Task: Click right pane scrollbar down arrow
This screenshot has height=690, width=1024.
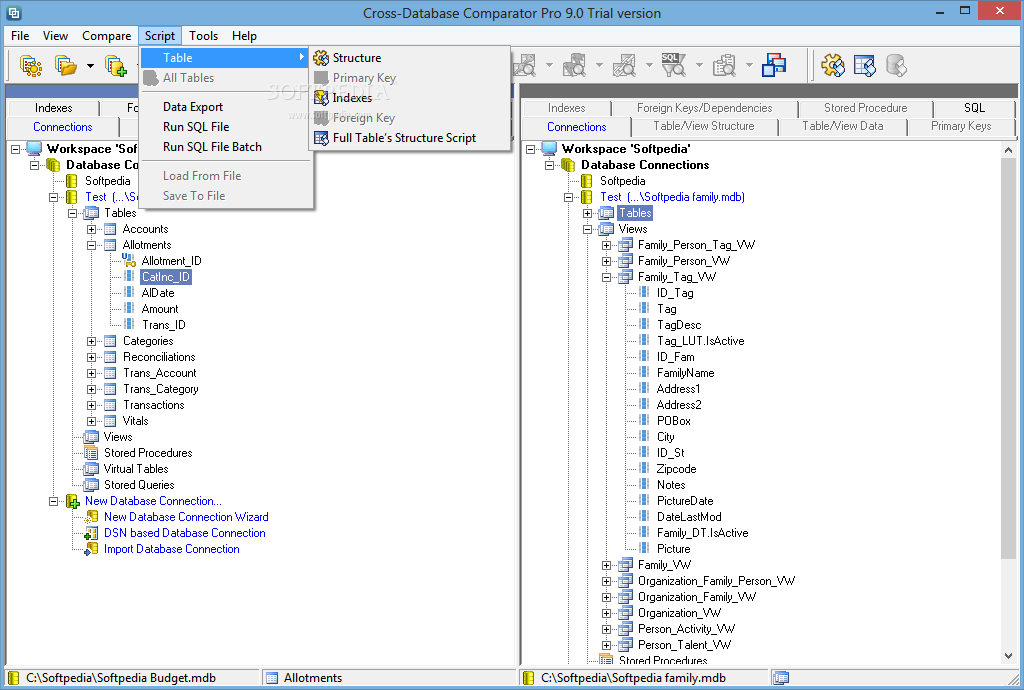Action: [1008, 656]
